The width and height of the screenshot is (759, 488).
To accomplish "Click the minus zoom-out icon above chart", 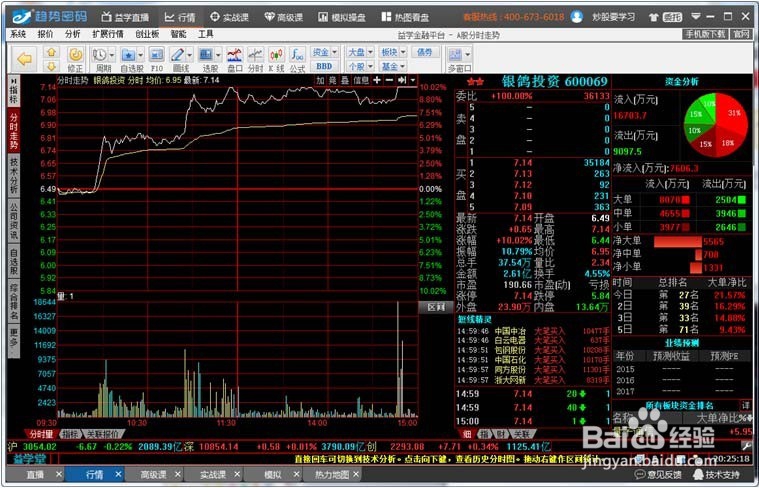I will pyautogui.click(x=389, y=80).
